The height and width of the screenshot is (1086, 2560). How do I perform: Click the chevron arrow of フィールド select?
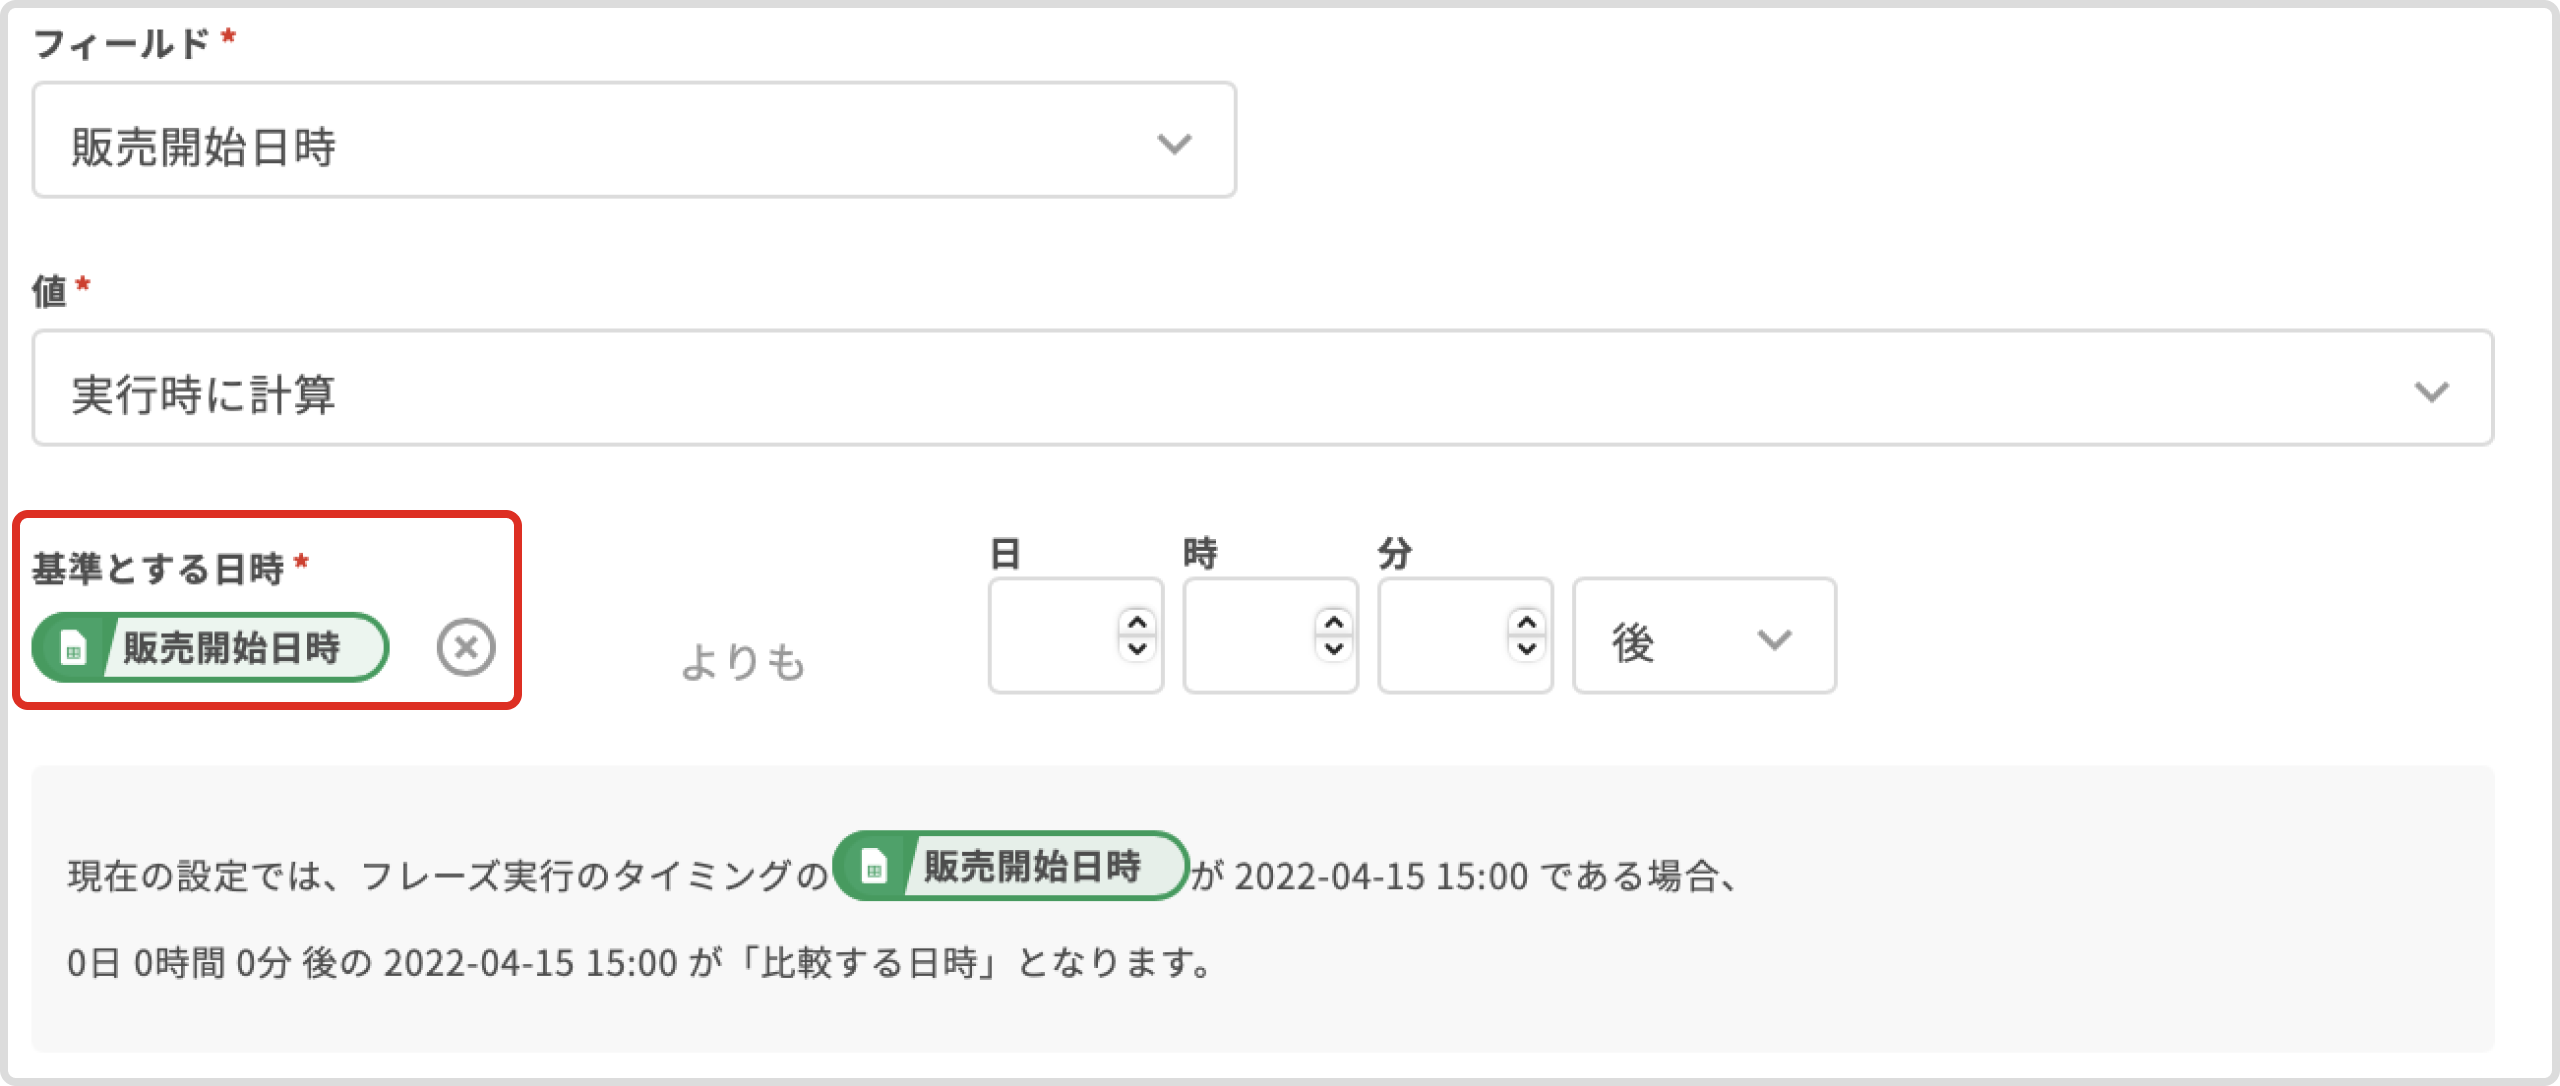[1174, 143]
